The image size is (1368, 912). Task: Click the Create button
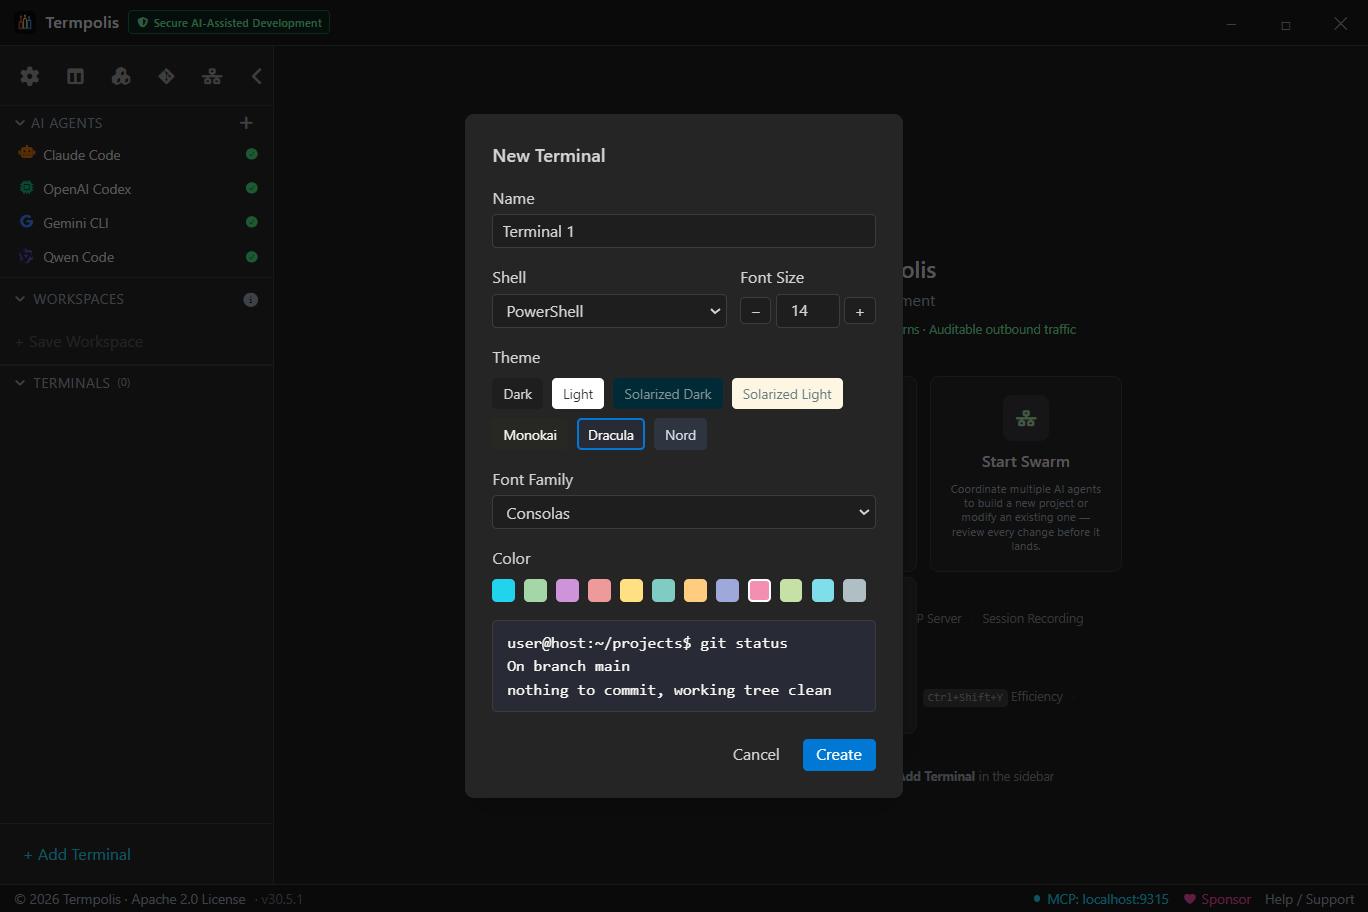pyautogui.click(x=839, y=755)
